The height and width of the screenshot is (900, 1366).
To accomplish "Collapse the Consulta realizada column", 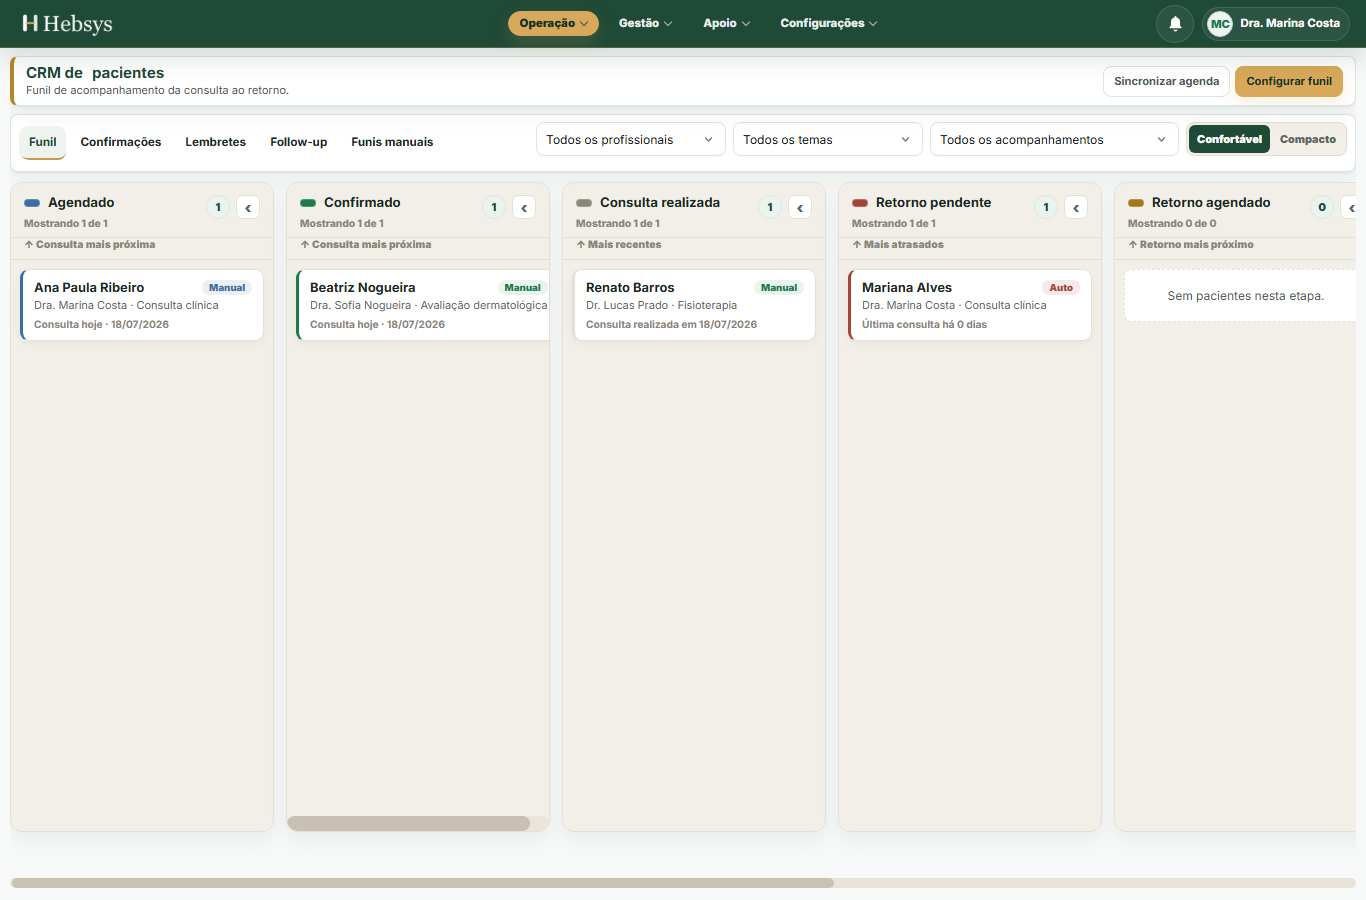I will 800,207.
